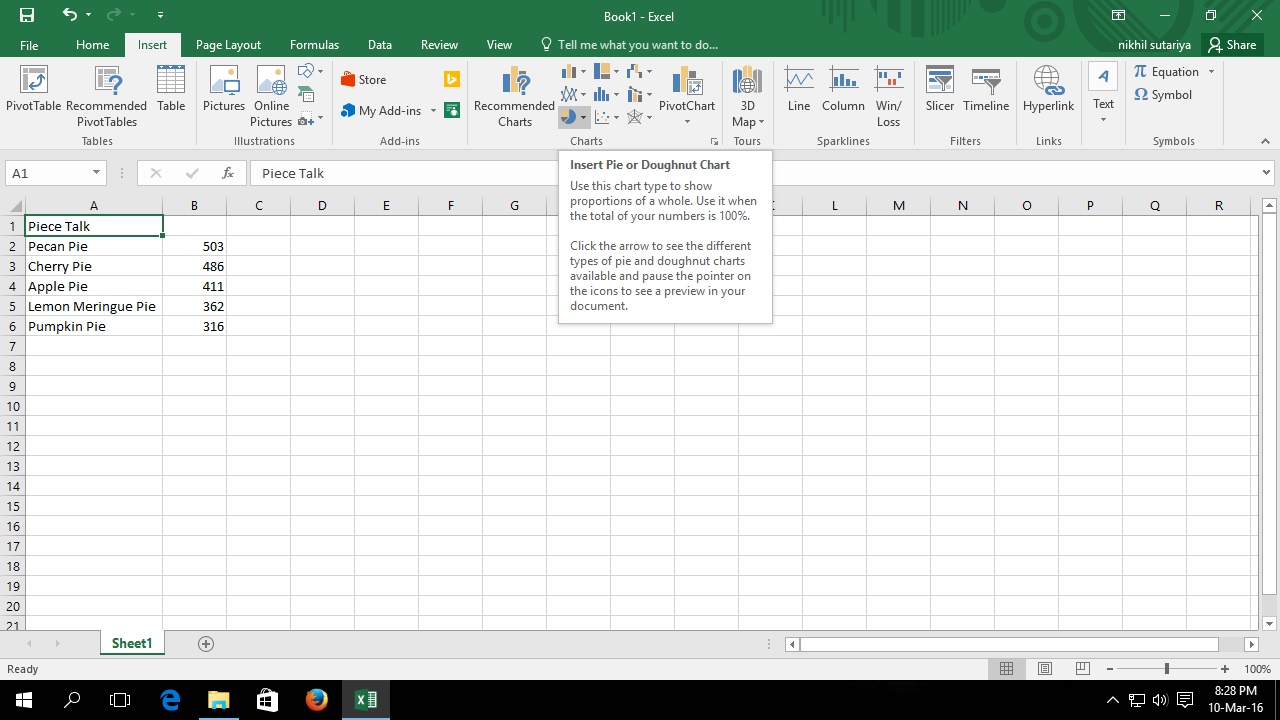Switch to the Home tab

92,45
